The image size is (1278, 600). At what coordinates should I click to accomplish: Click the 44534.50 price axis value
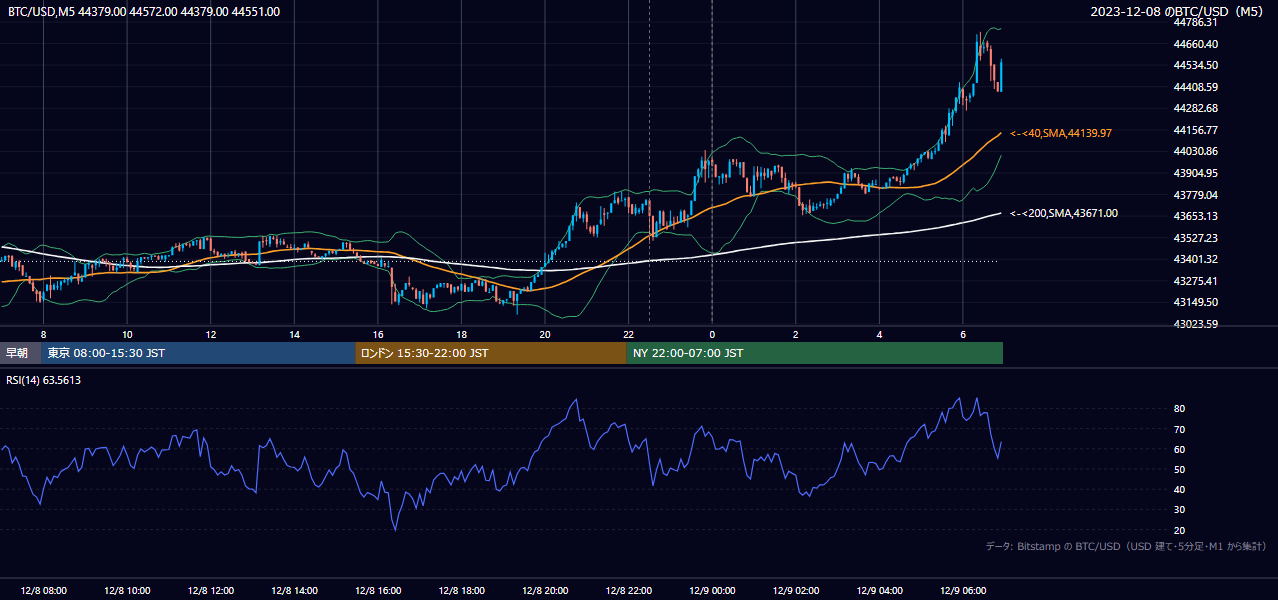coord(1197,65)
